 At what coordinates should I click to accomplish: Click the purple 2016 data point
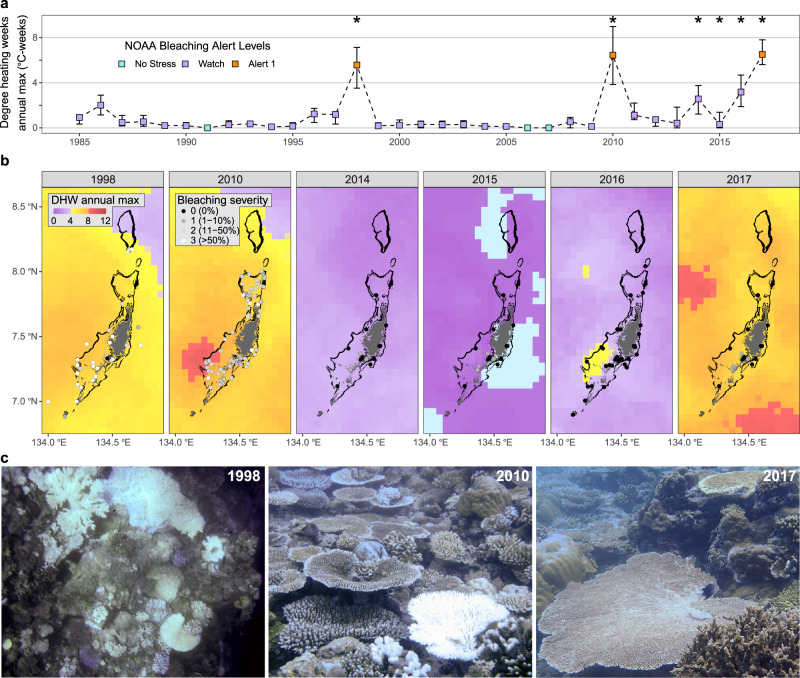click(741, 92)
